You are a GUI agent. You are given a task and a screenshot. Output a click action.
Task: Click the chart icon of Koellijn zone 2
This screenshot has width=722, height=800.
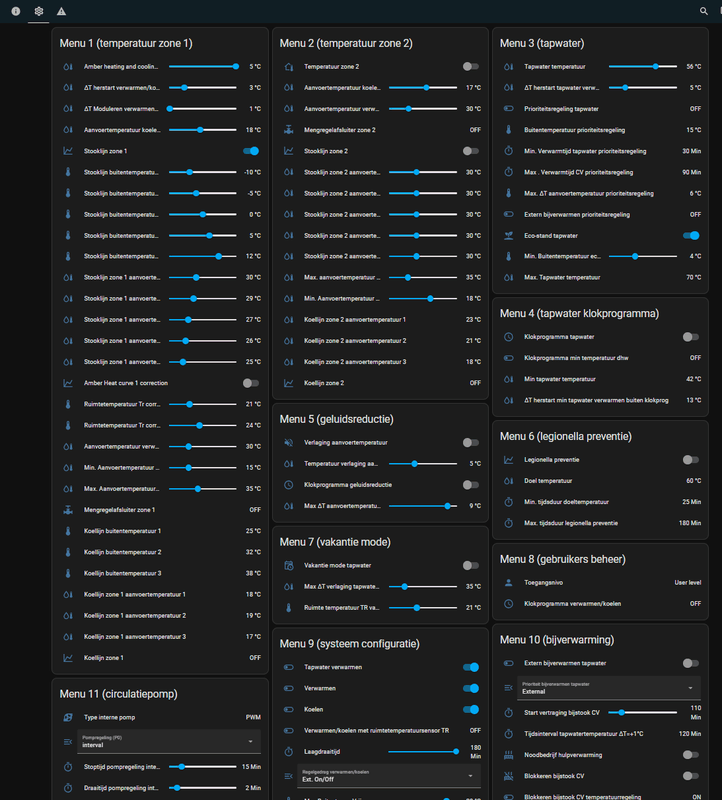pos(288,383)
